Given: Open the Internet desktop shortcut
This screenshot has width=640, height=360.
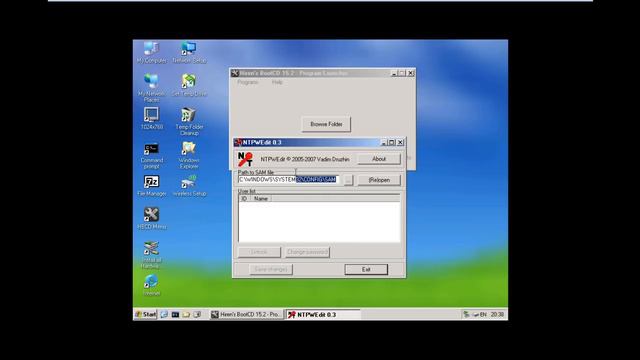Looking at the screenshot, I should tap(151, 285).
